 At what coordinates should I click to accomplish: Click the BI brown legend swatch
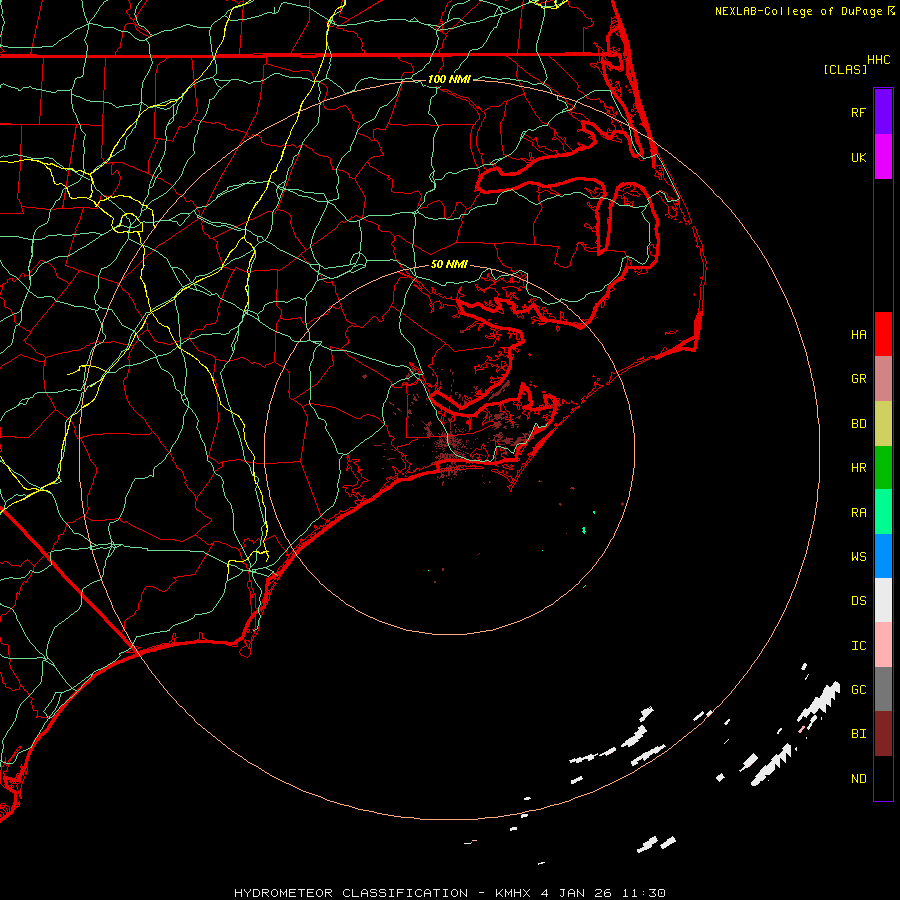click(883, 734)
